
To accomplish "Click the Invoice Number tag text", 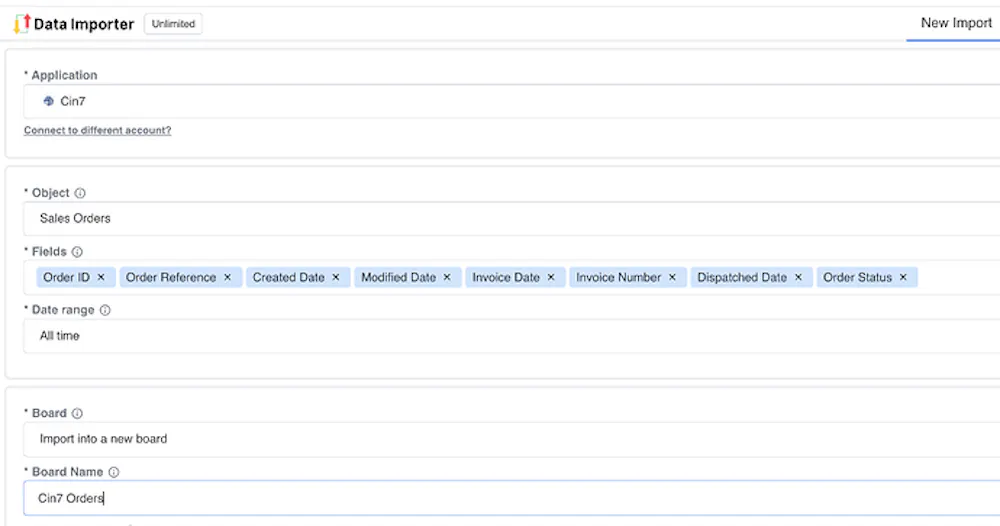I will point(619,277).
